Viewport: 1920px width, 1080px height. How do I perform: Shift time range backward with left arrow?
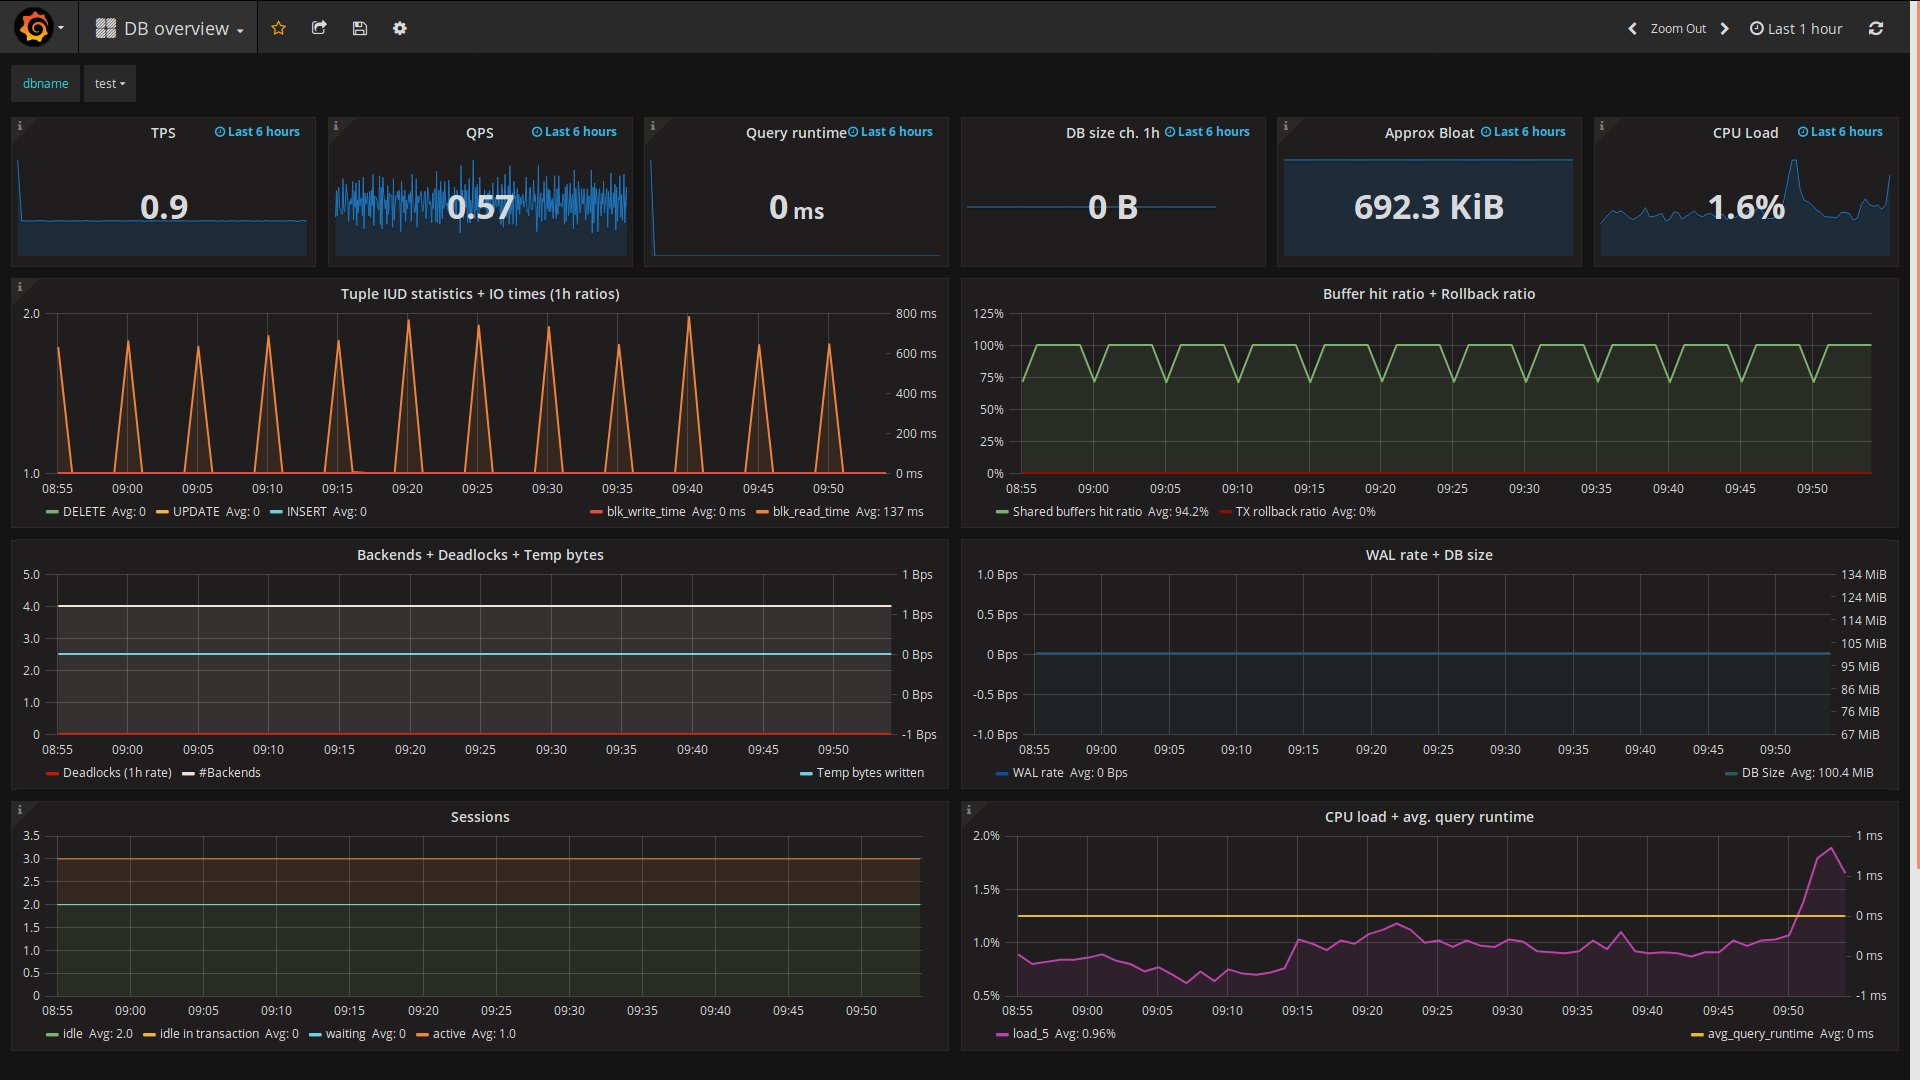point(1633,28)
